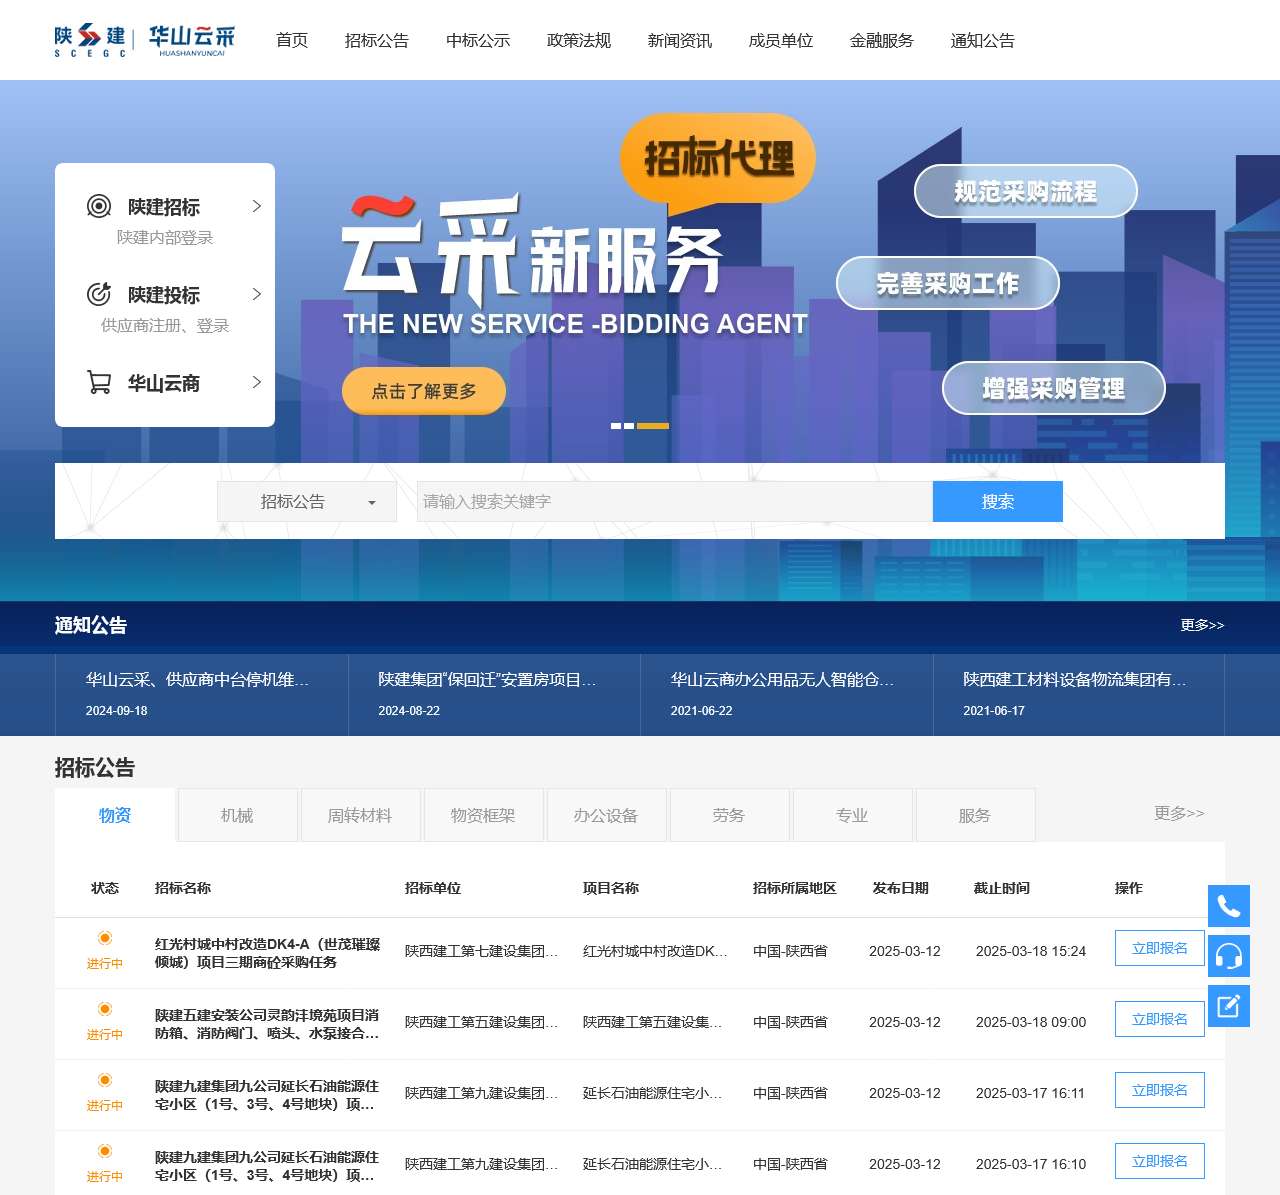Image resolution: width=1280 pixels, height=1195 pixels.
Task: Click the 更多>> link beside the 服务 tab
Action: (1179, 813)
